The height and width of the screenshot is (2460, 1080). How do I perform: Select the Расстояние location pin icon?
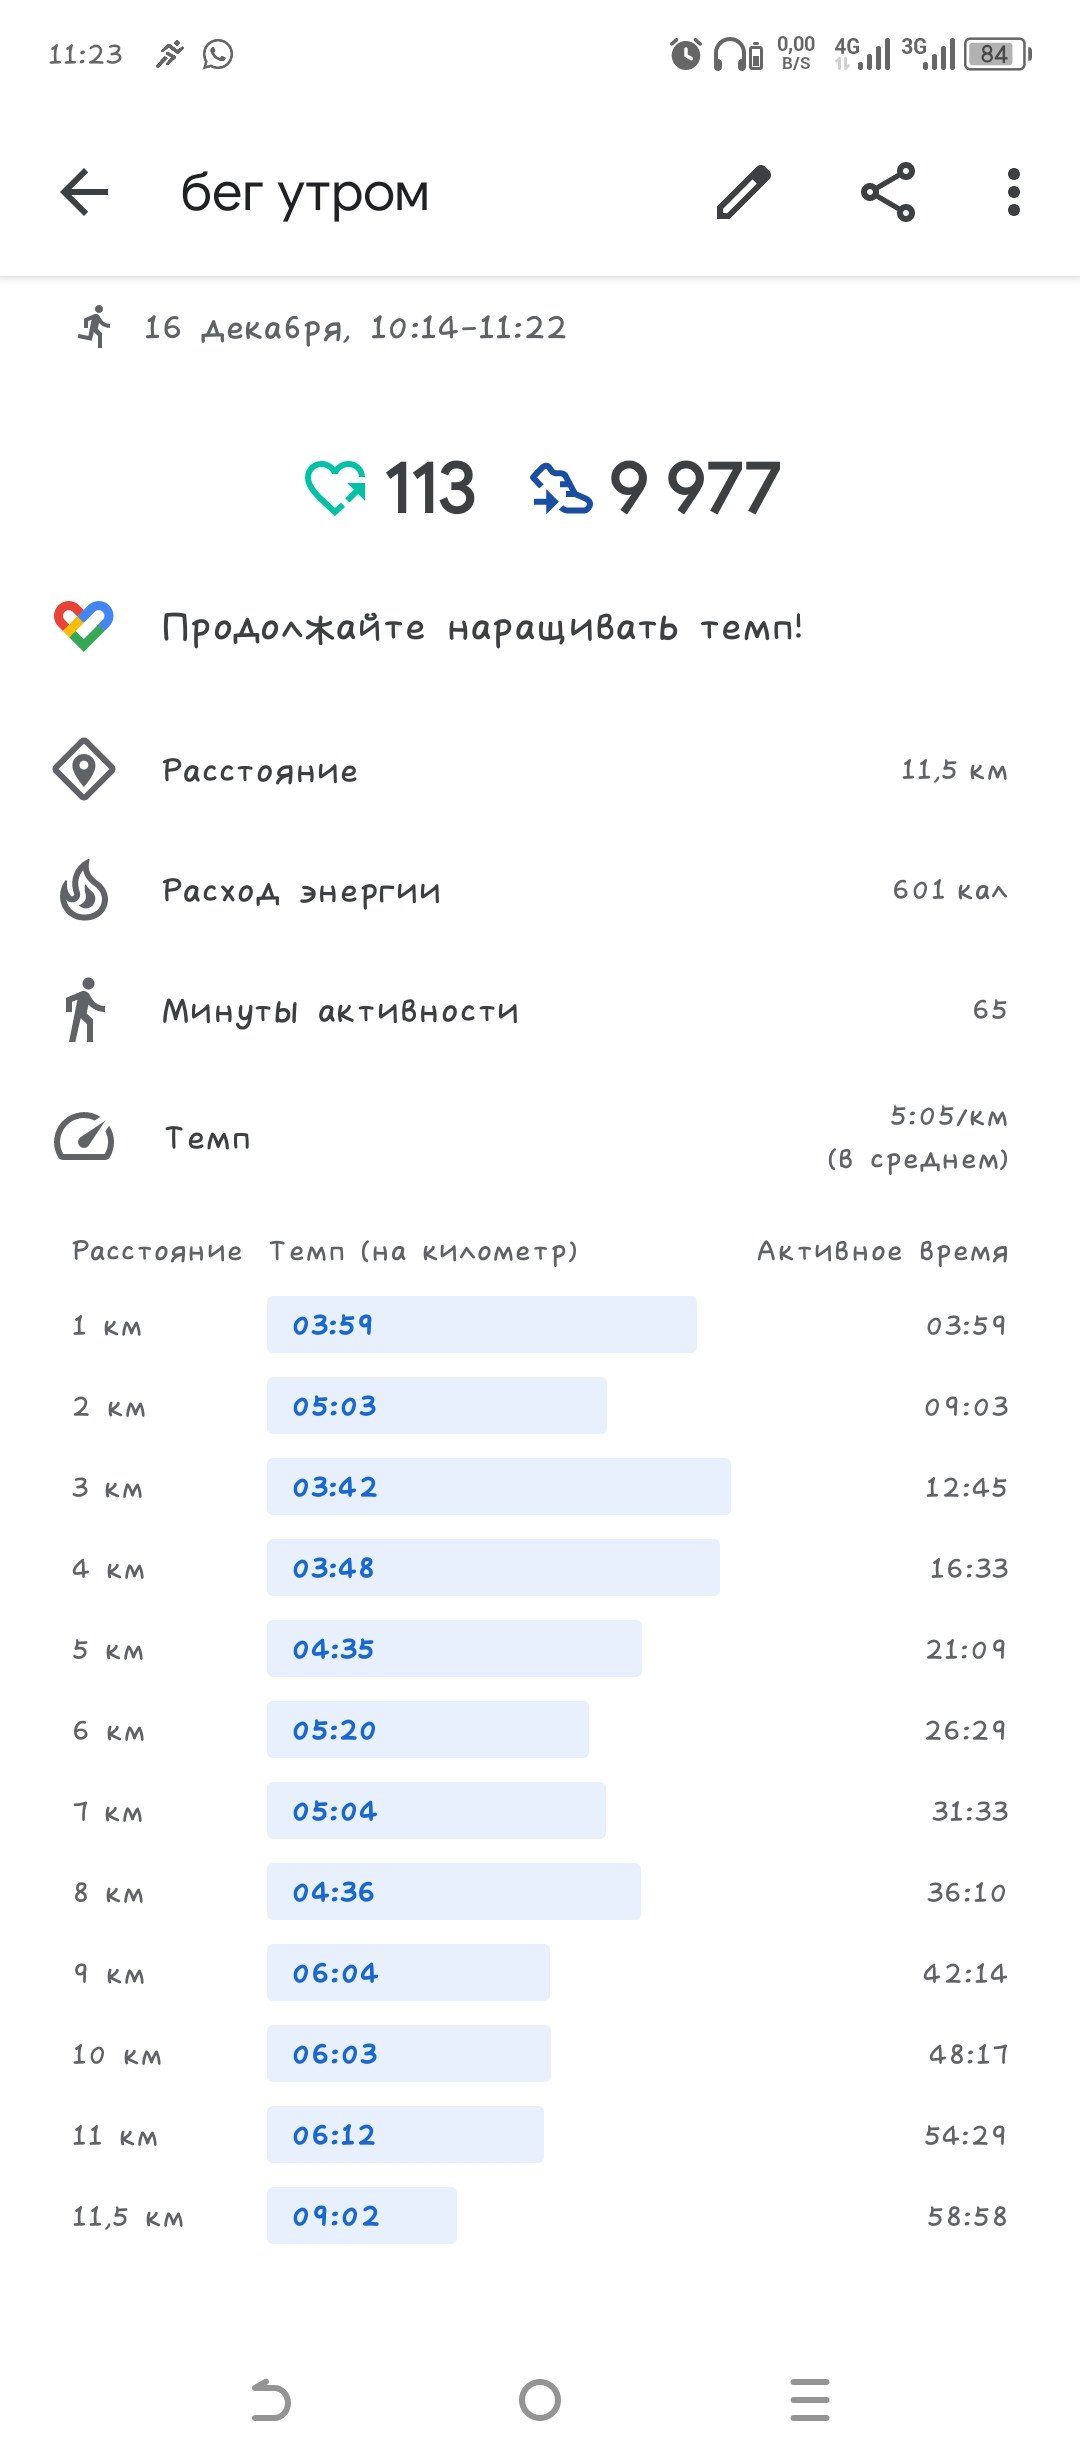[84, 770]
